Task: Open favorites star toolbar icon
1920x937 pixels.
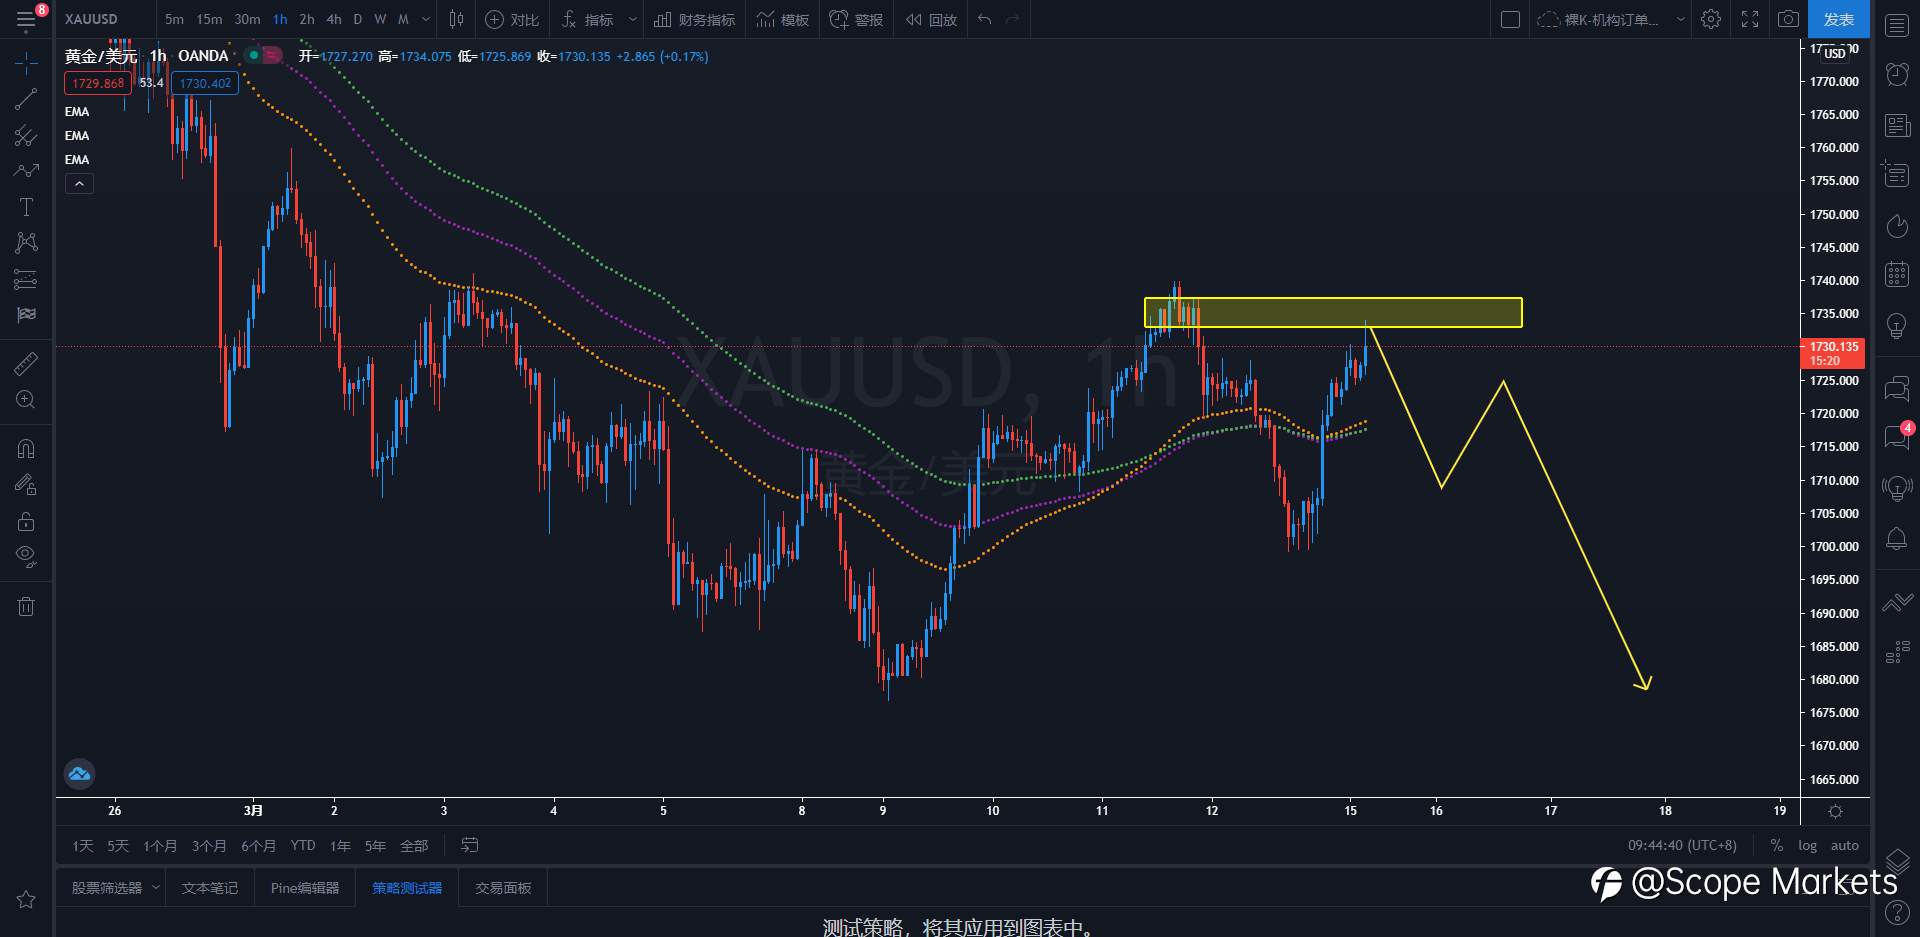Action: pyautogui.click(x=26, y=899)
